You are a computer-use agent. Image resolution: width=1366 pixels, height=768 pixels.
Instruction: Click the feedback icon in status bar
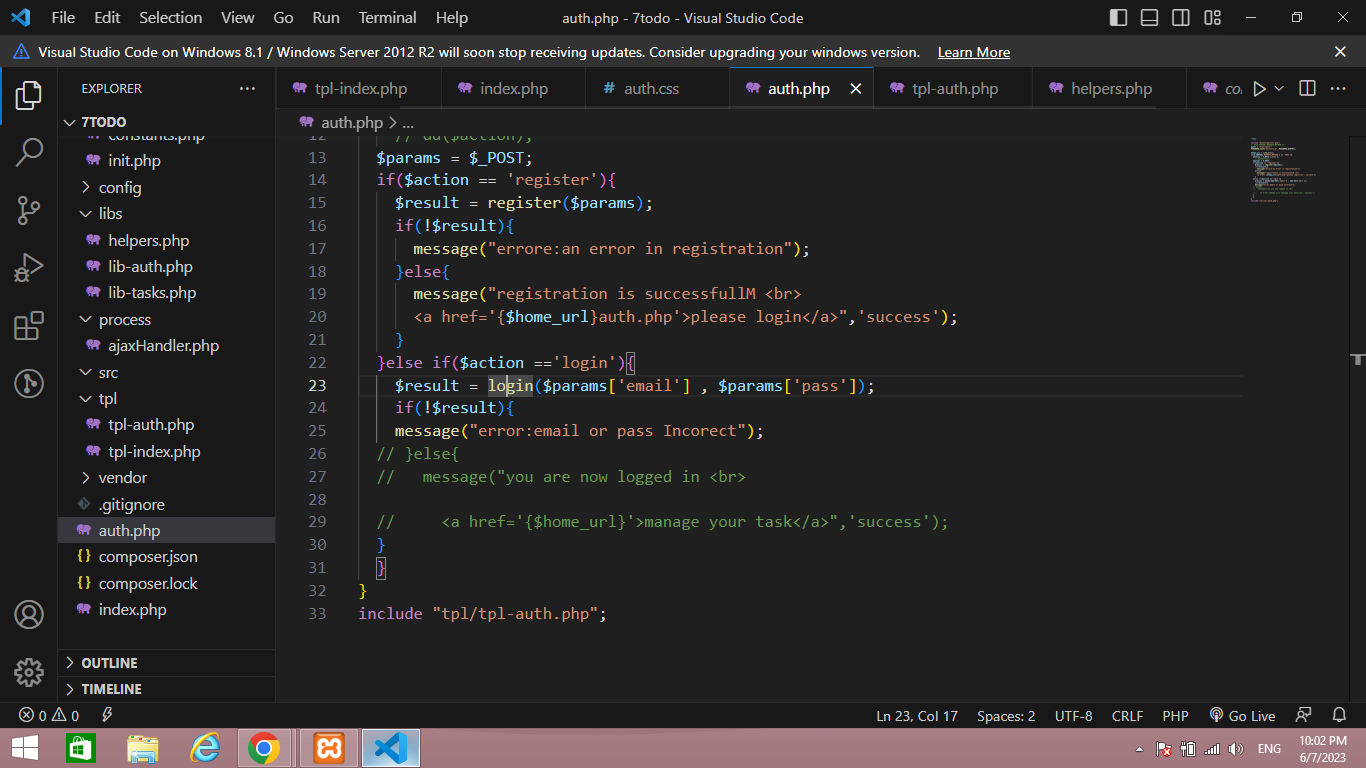click(1303, 716)
